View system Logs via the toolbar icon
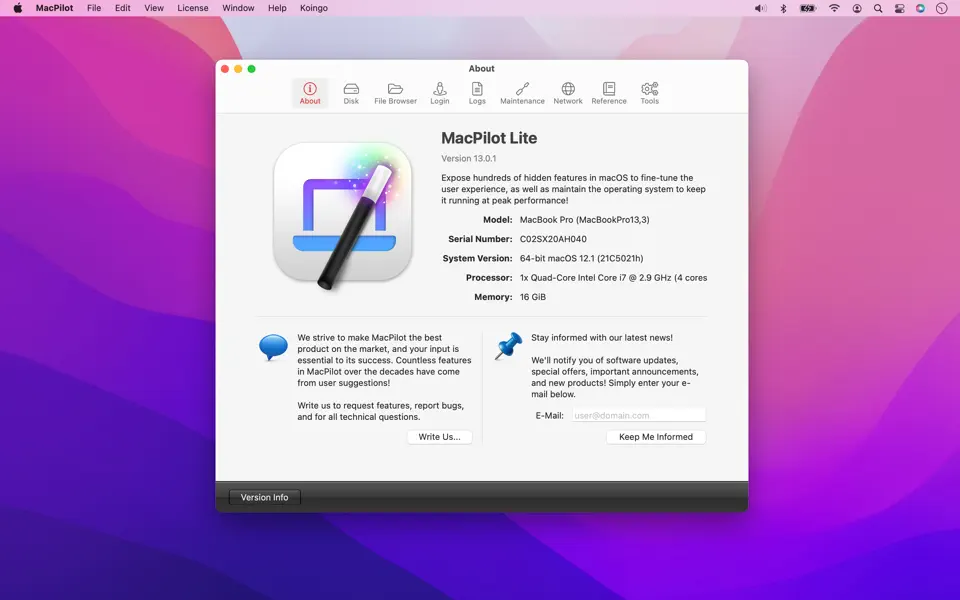Viewport: 960px width, 600px height. pyautogui.click(x=477, y=92)
